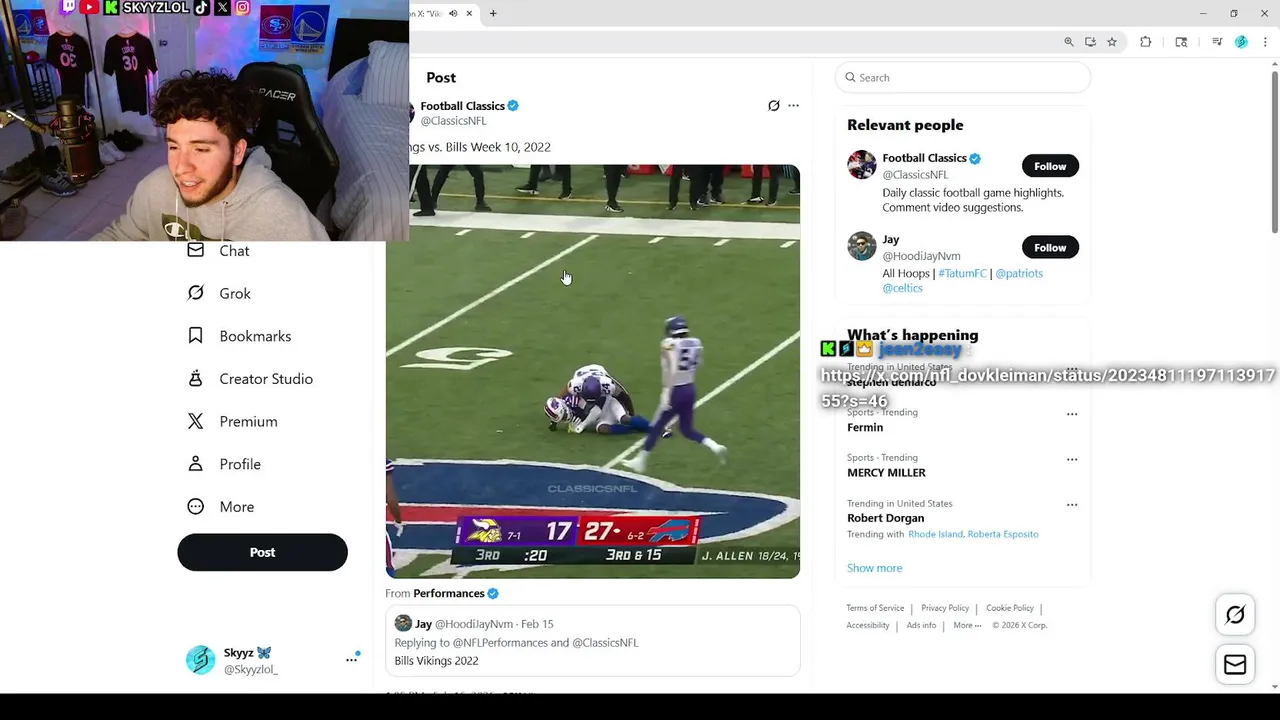Open Privacy Policy link
The image size is (1280, 720).
coord(945,608)
